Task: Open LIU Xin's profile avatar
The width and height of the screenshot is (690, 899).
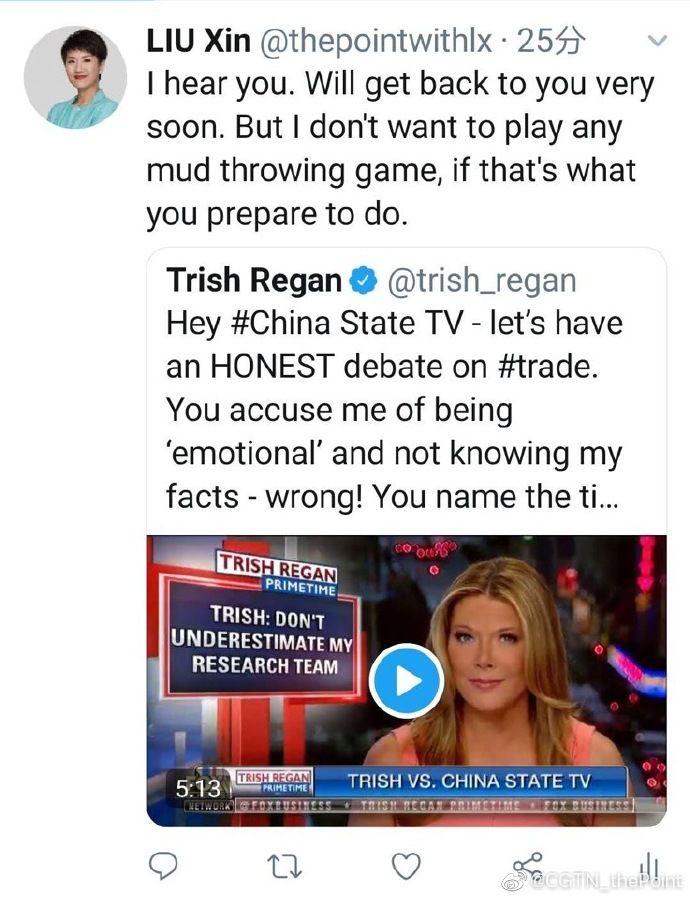Action: coord(75,78)
